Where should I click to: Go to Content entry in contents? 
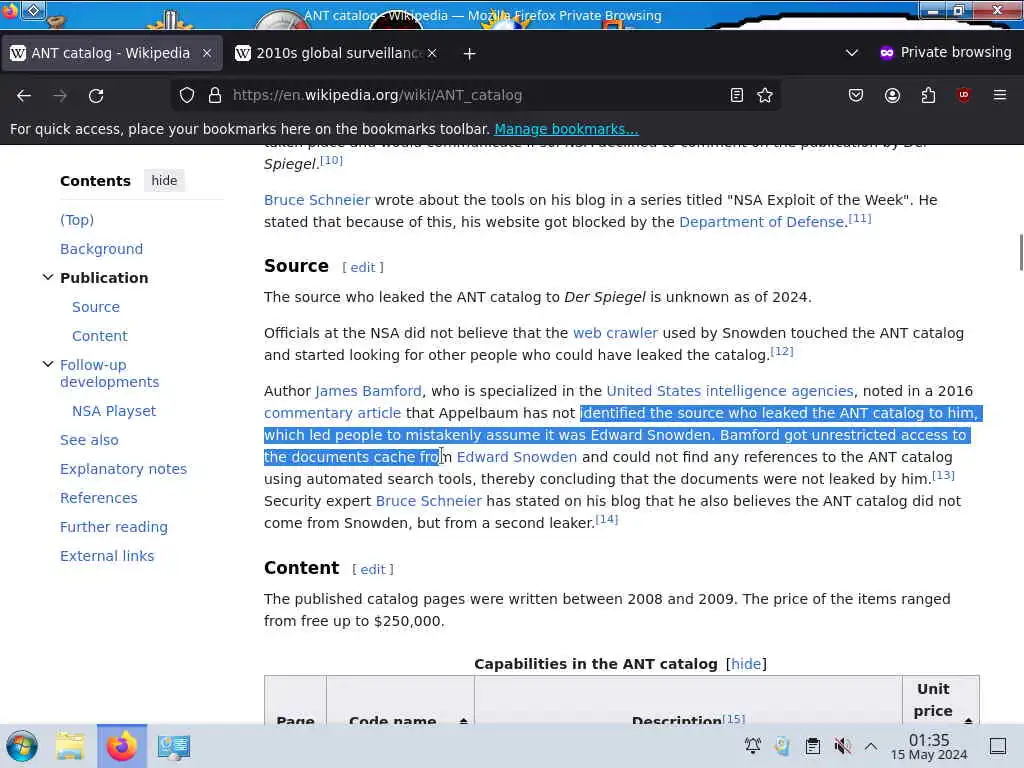pos(100,336)
